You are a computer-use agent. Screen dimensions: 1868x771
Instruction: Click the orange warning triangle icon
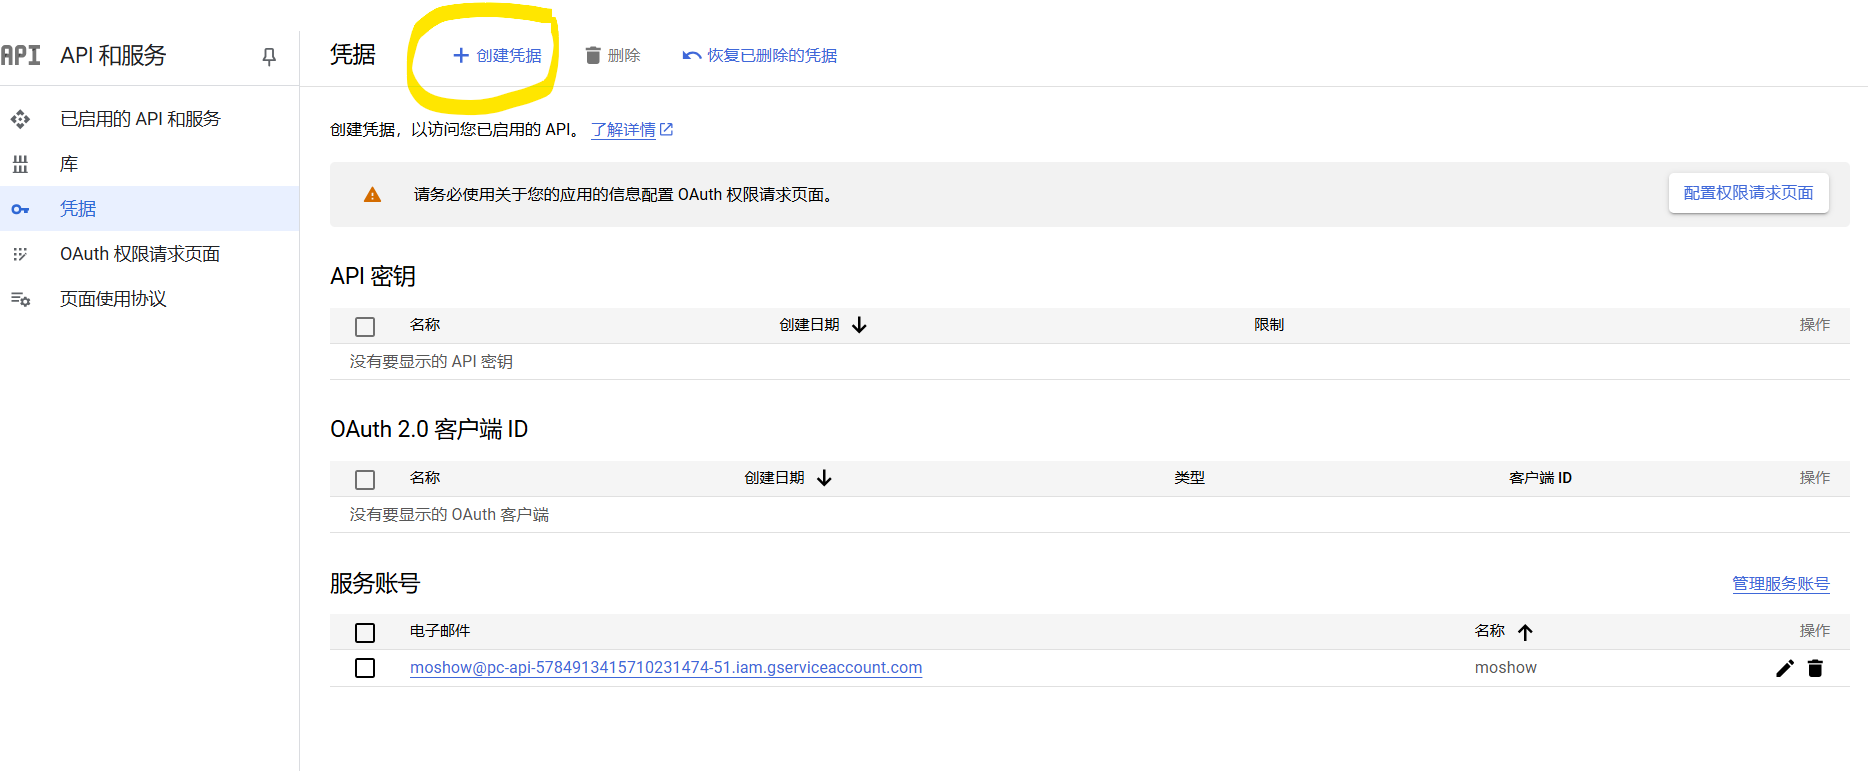[372, 195]
